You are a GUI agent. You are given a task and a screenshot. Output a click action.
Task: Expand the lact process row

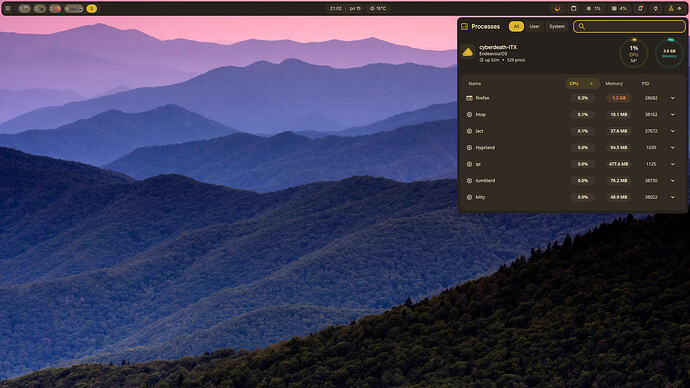672,131
